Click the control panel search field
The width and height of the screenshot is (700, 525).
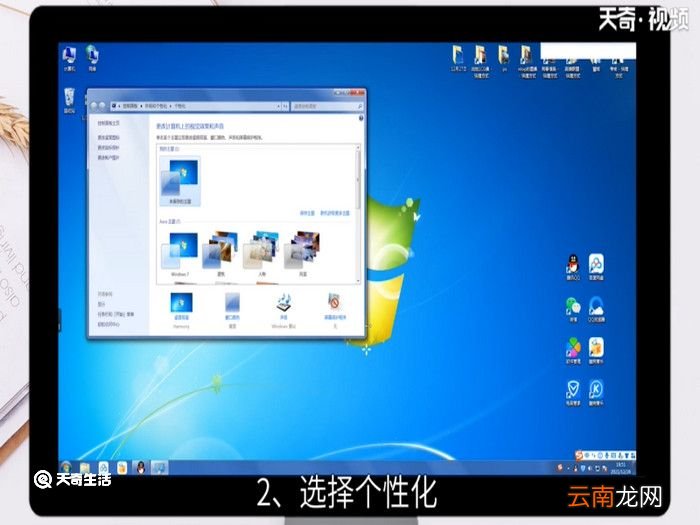pos(327,106)
